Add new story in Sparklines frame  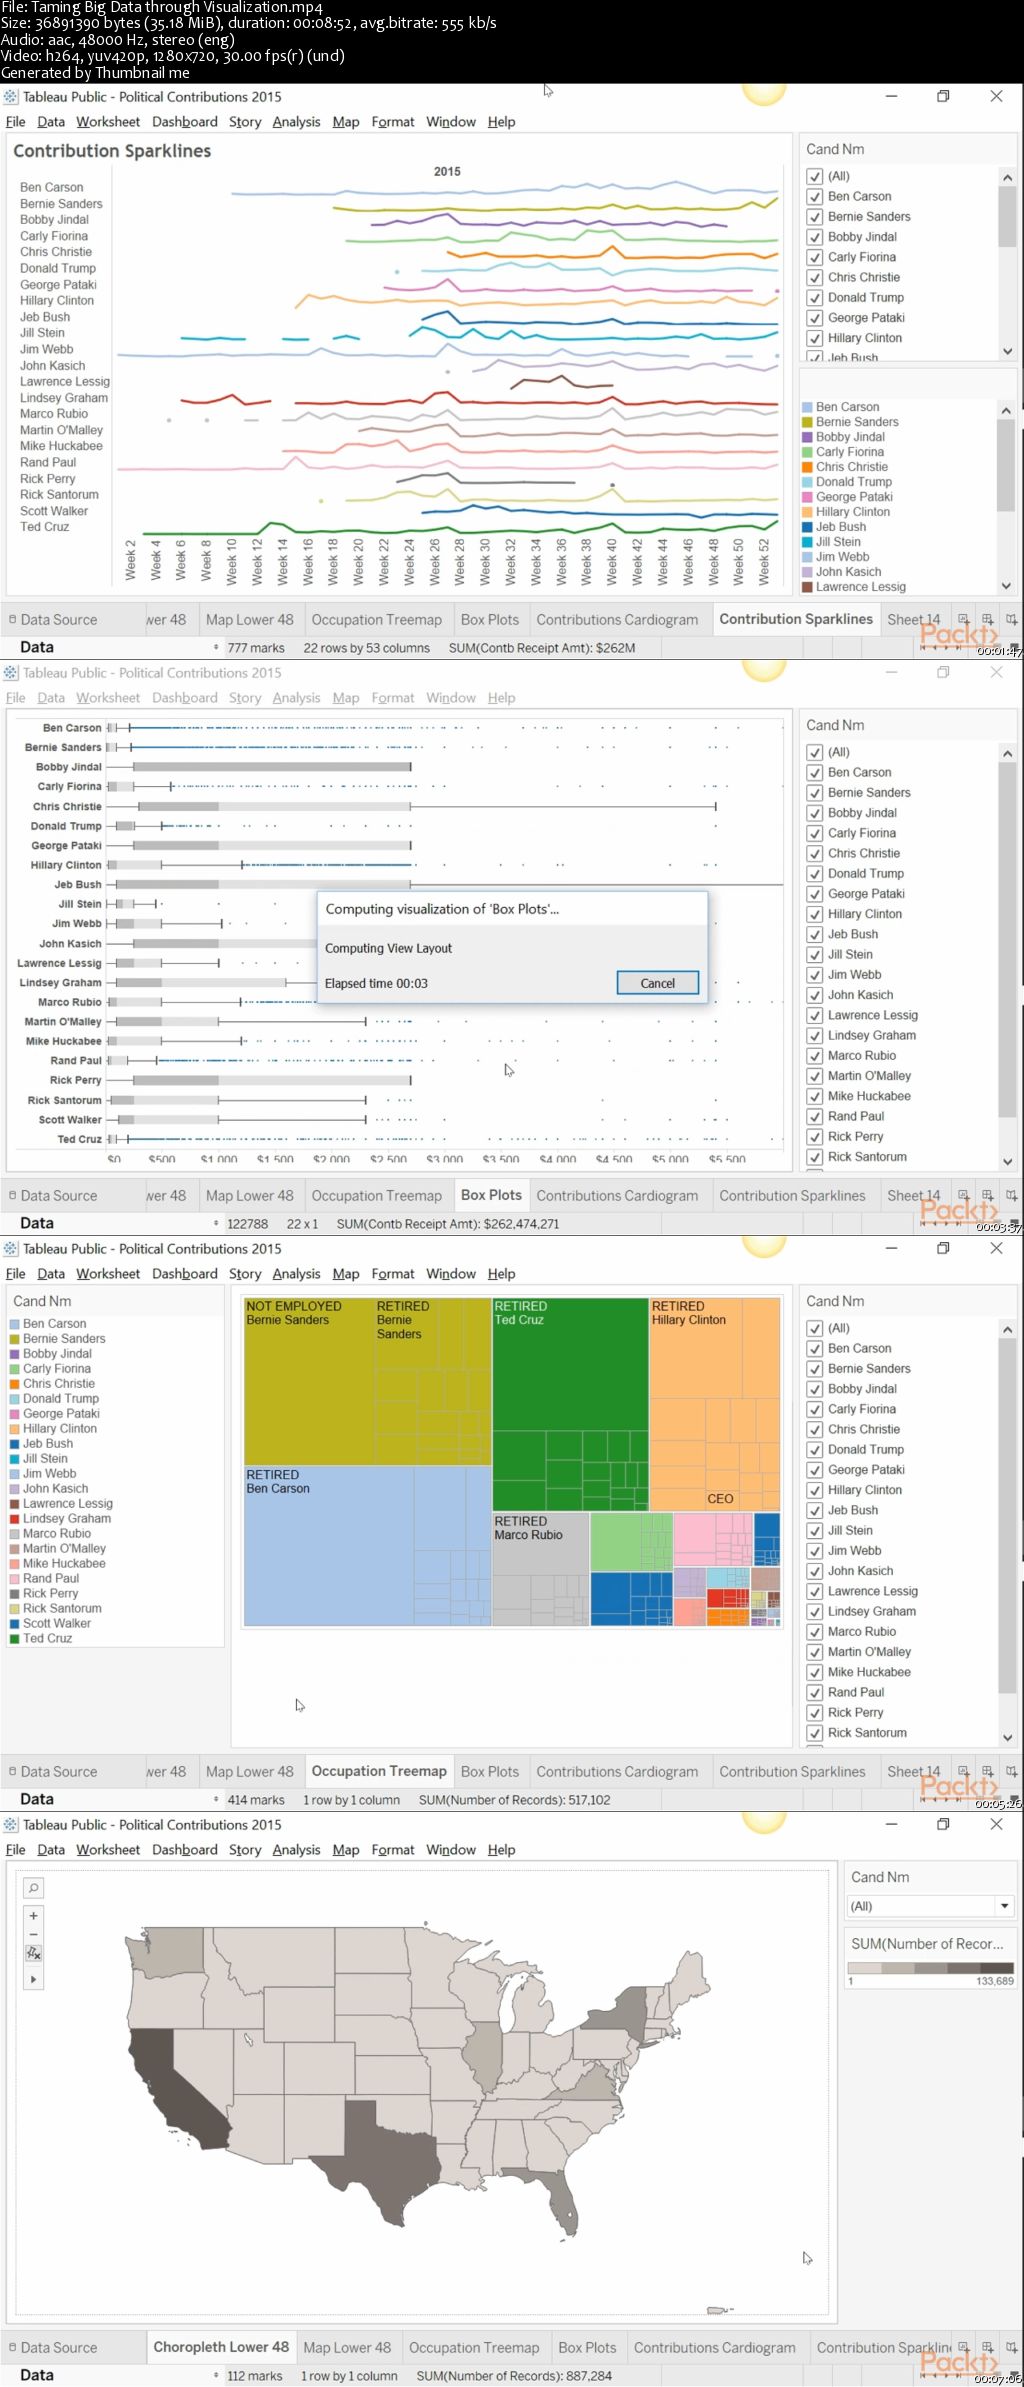pyautogui.click(x=1011, y=619)
